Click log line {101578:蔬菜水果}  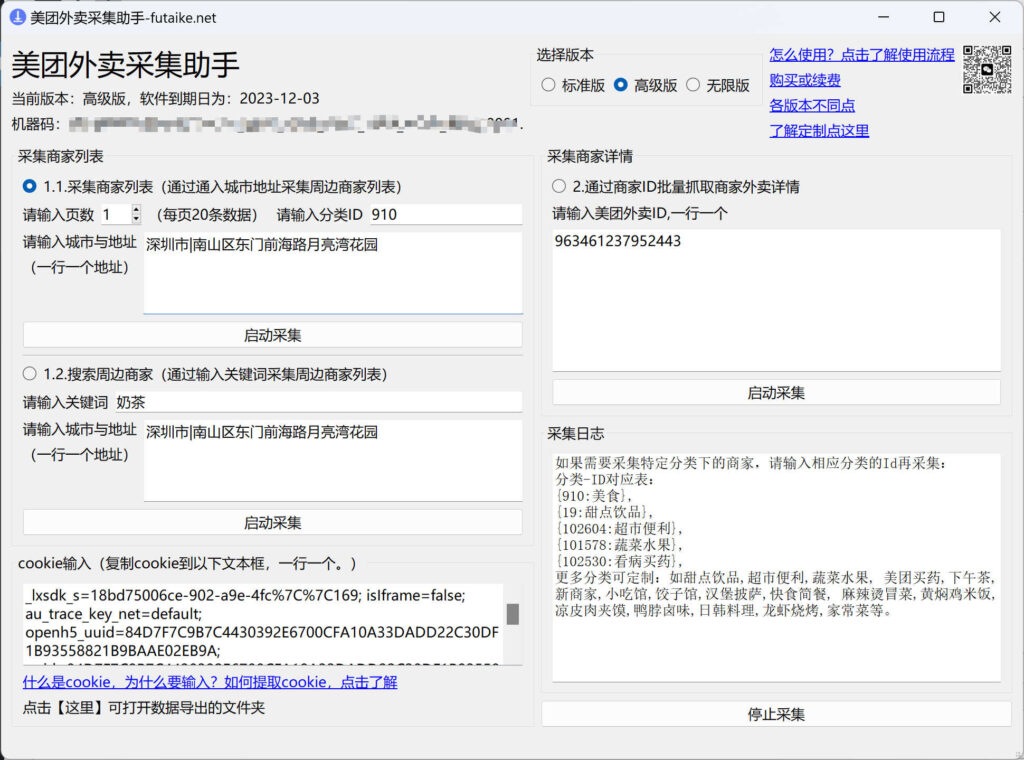(x=619, y=545)
